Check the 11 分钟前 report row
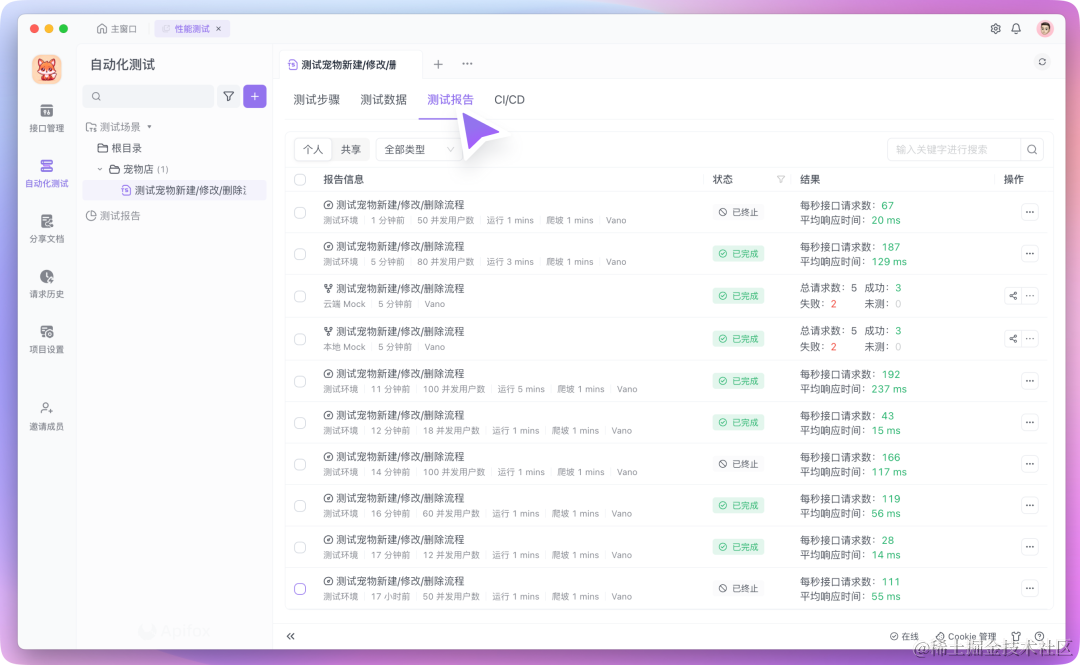This screenshot has height=665, width=1080. [x=300, y=381]
